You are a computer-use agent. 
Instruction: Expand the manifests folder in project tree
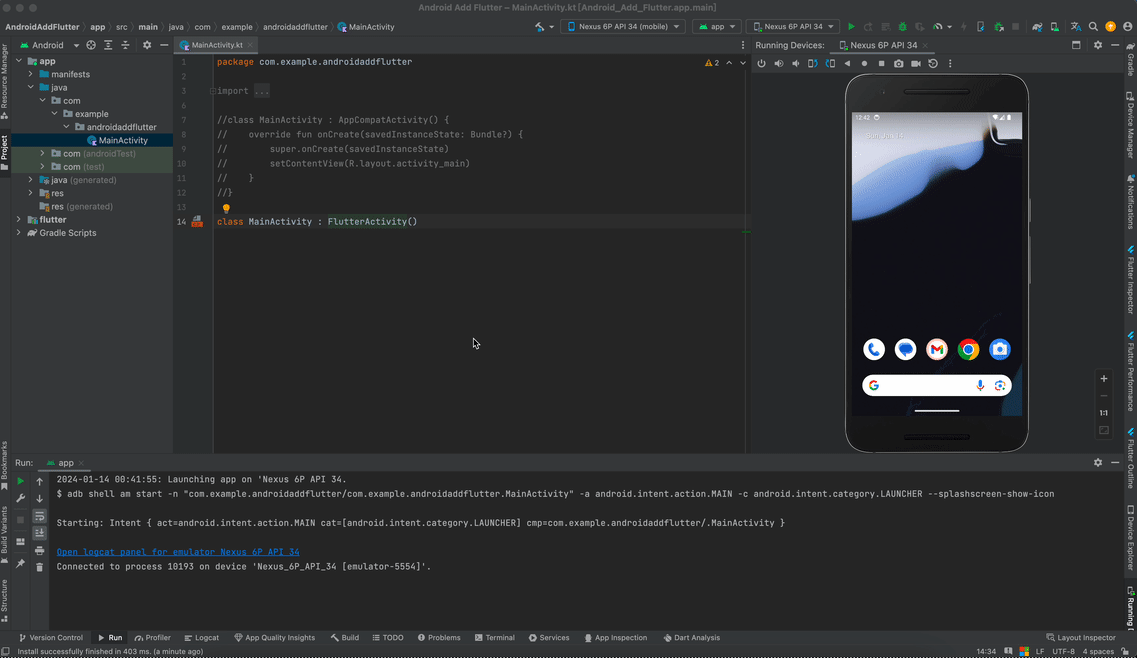click(30, 74)
